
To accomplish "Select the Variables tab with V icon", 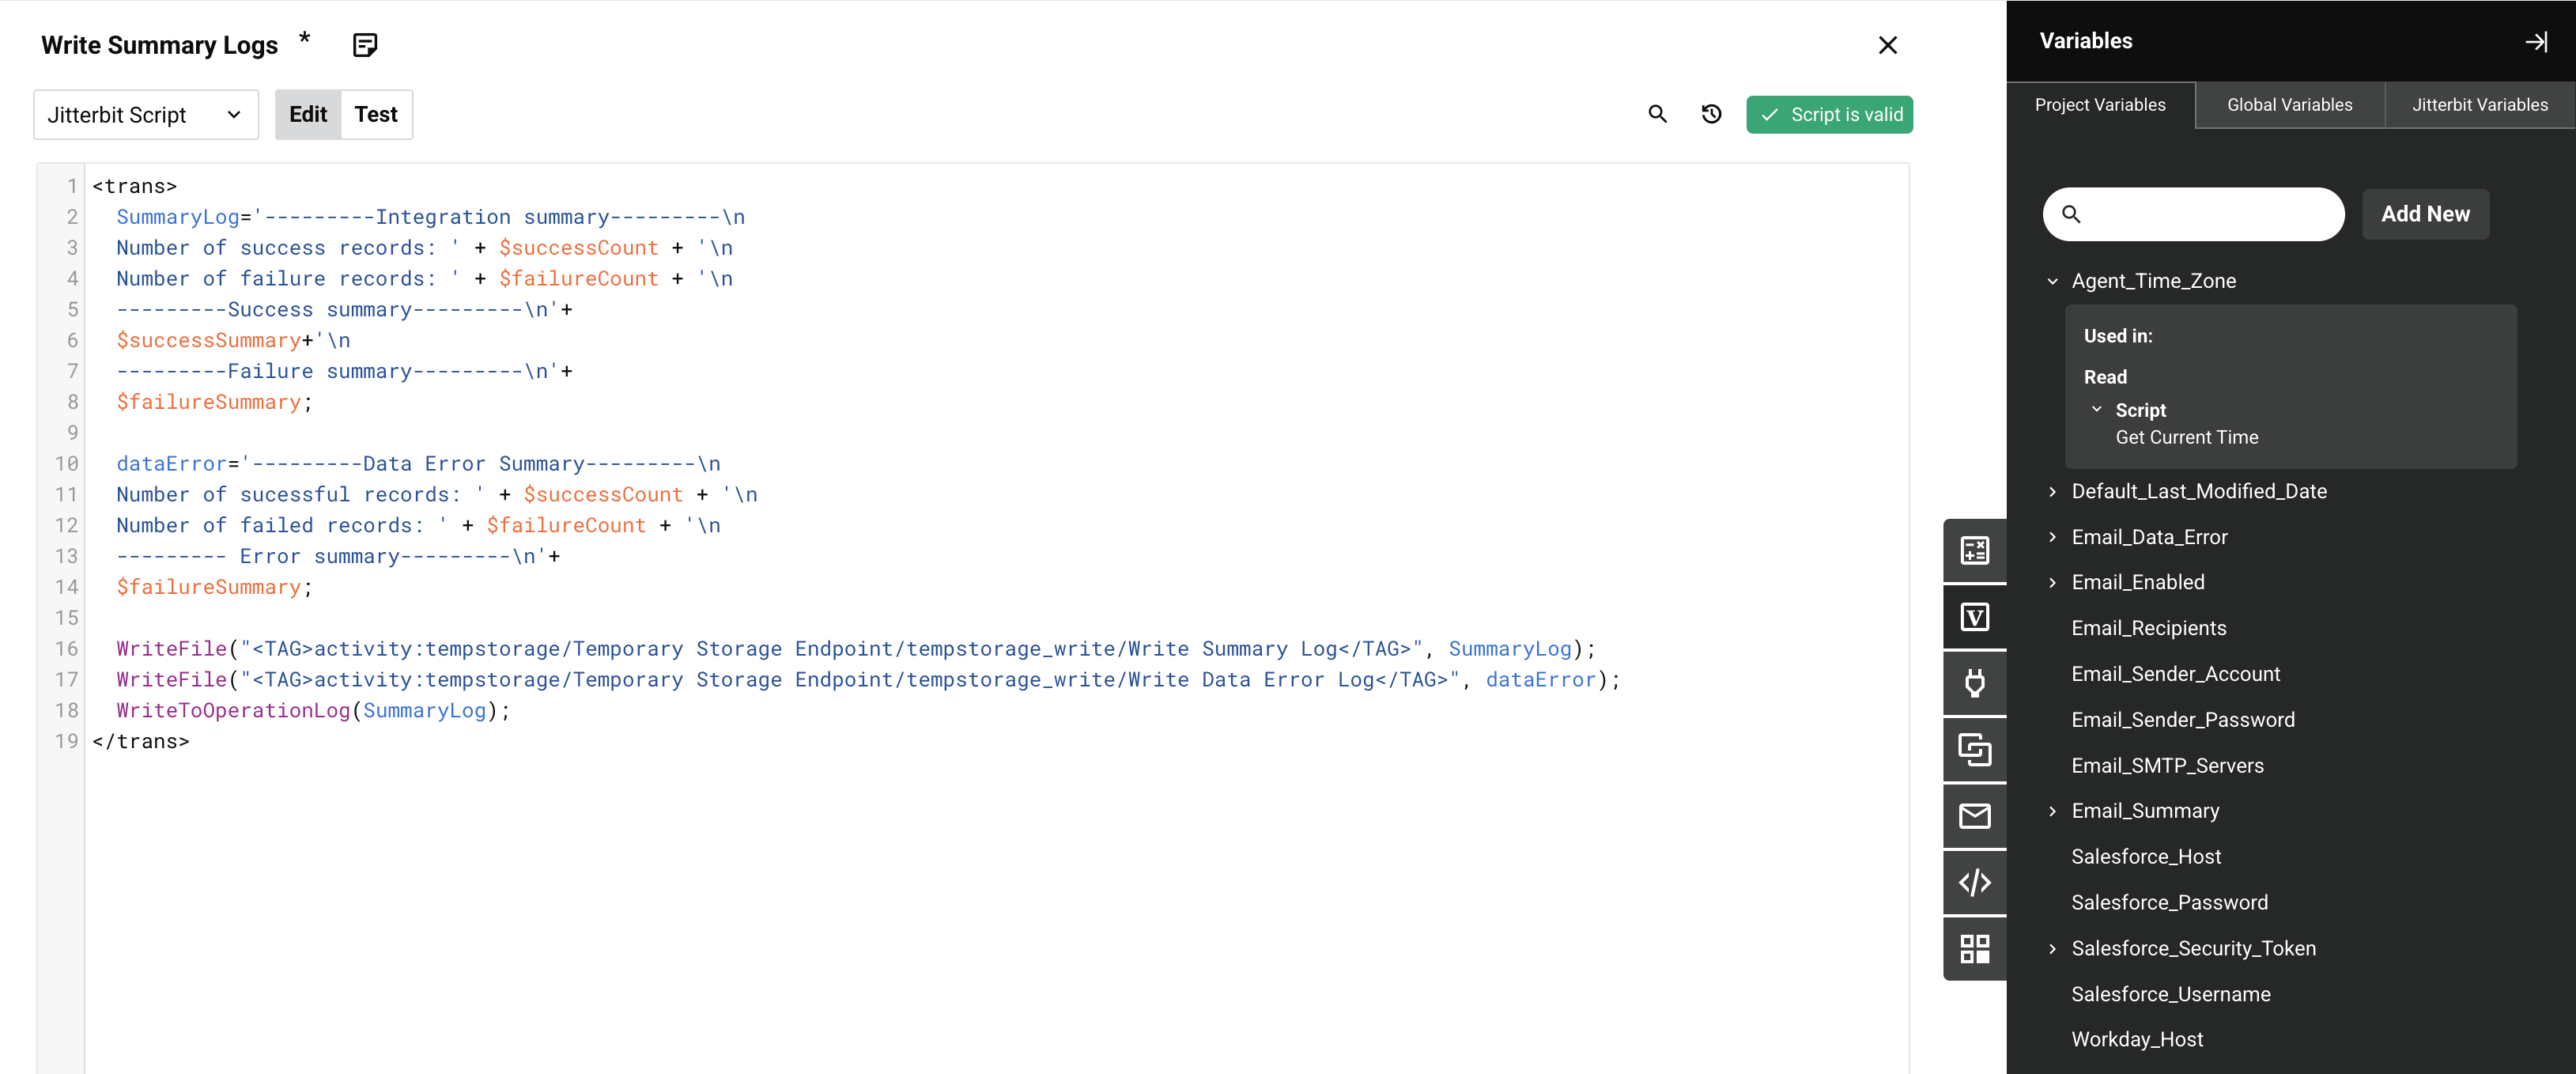I will coord(1974,617).
